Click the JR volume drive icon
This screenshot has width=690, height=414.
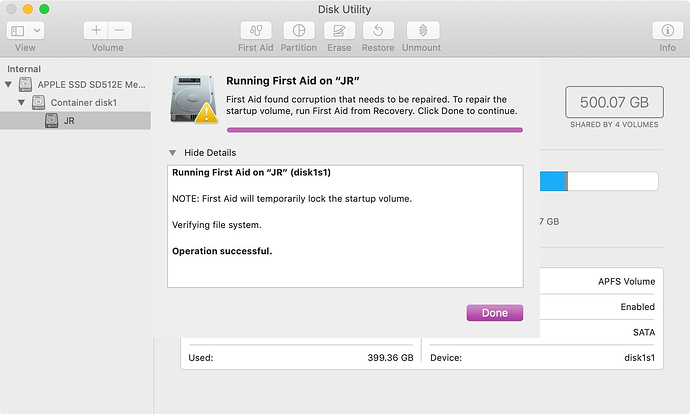pyautogui.click(x=51, y=121)
